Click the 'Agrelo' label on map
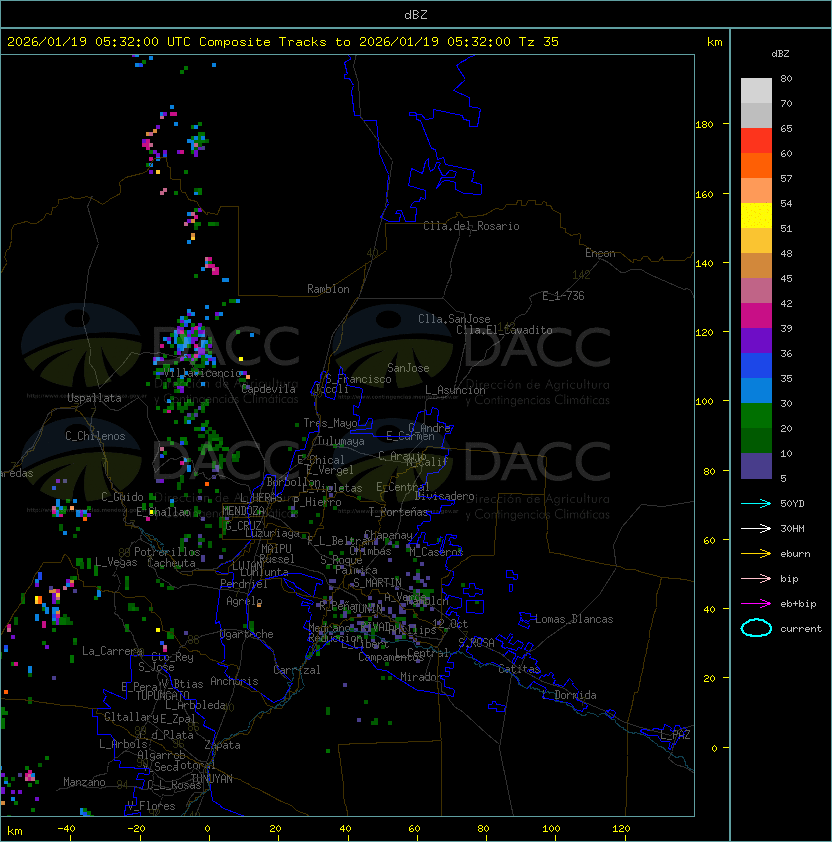832x842 pixels. [244, 601]
